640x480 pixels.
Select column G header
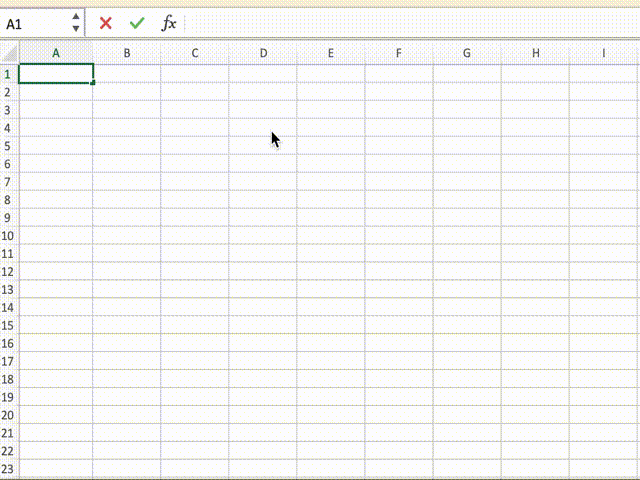pyautogui.click(x=467, y=53)
